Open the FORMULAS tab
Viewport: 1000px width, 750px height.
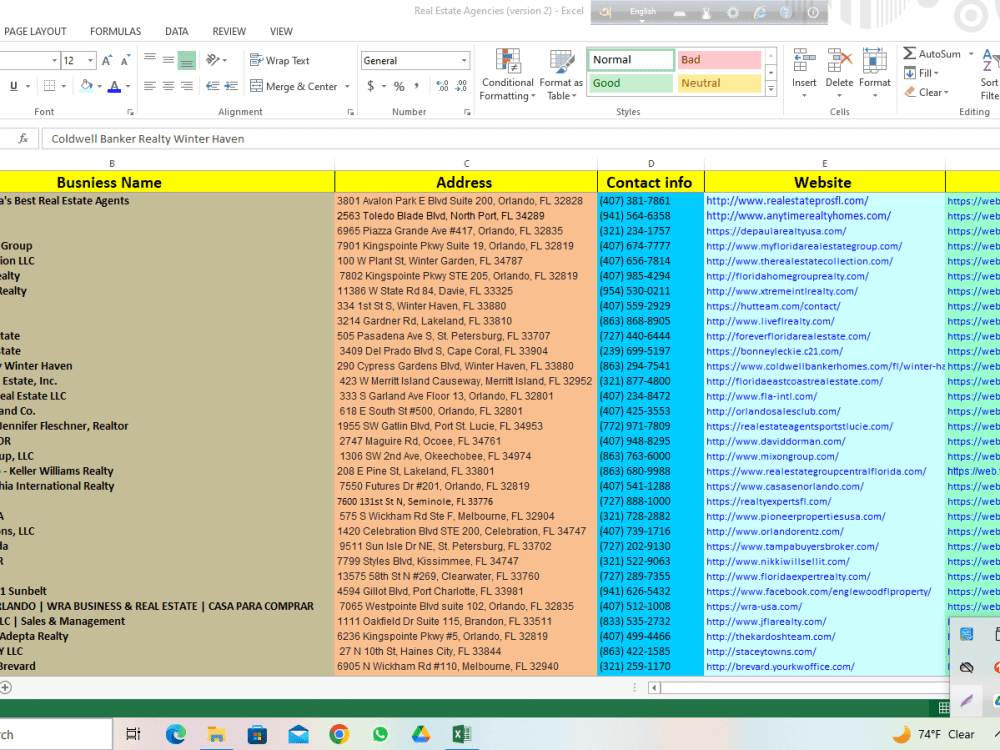pos(115,31)
